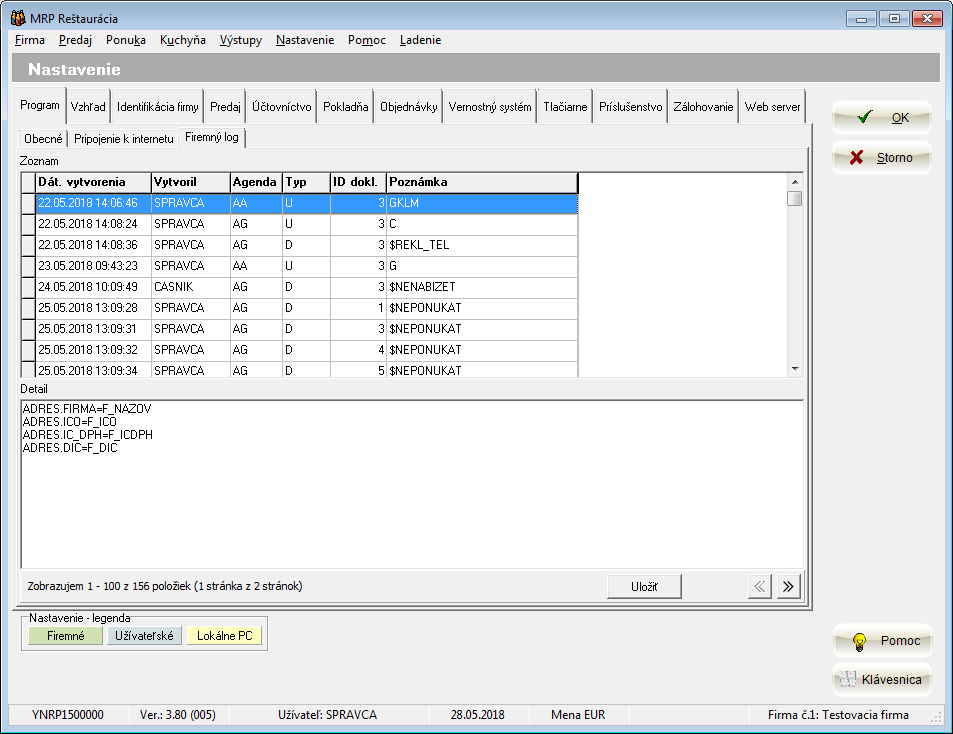This screenshot has width=953, height=734.
Task: Click the green checkmark OK button
Action: tap(881, 117)
